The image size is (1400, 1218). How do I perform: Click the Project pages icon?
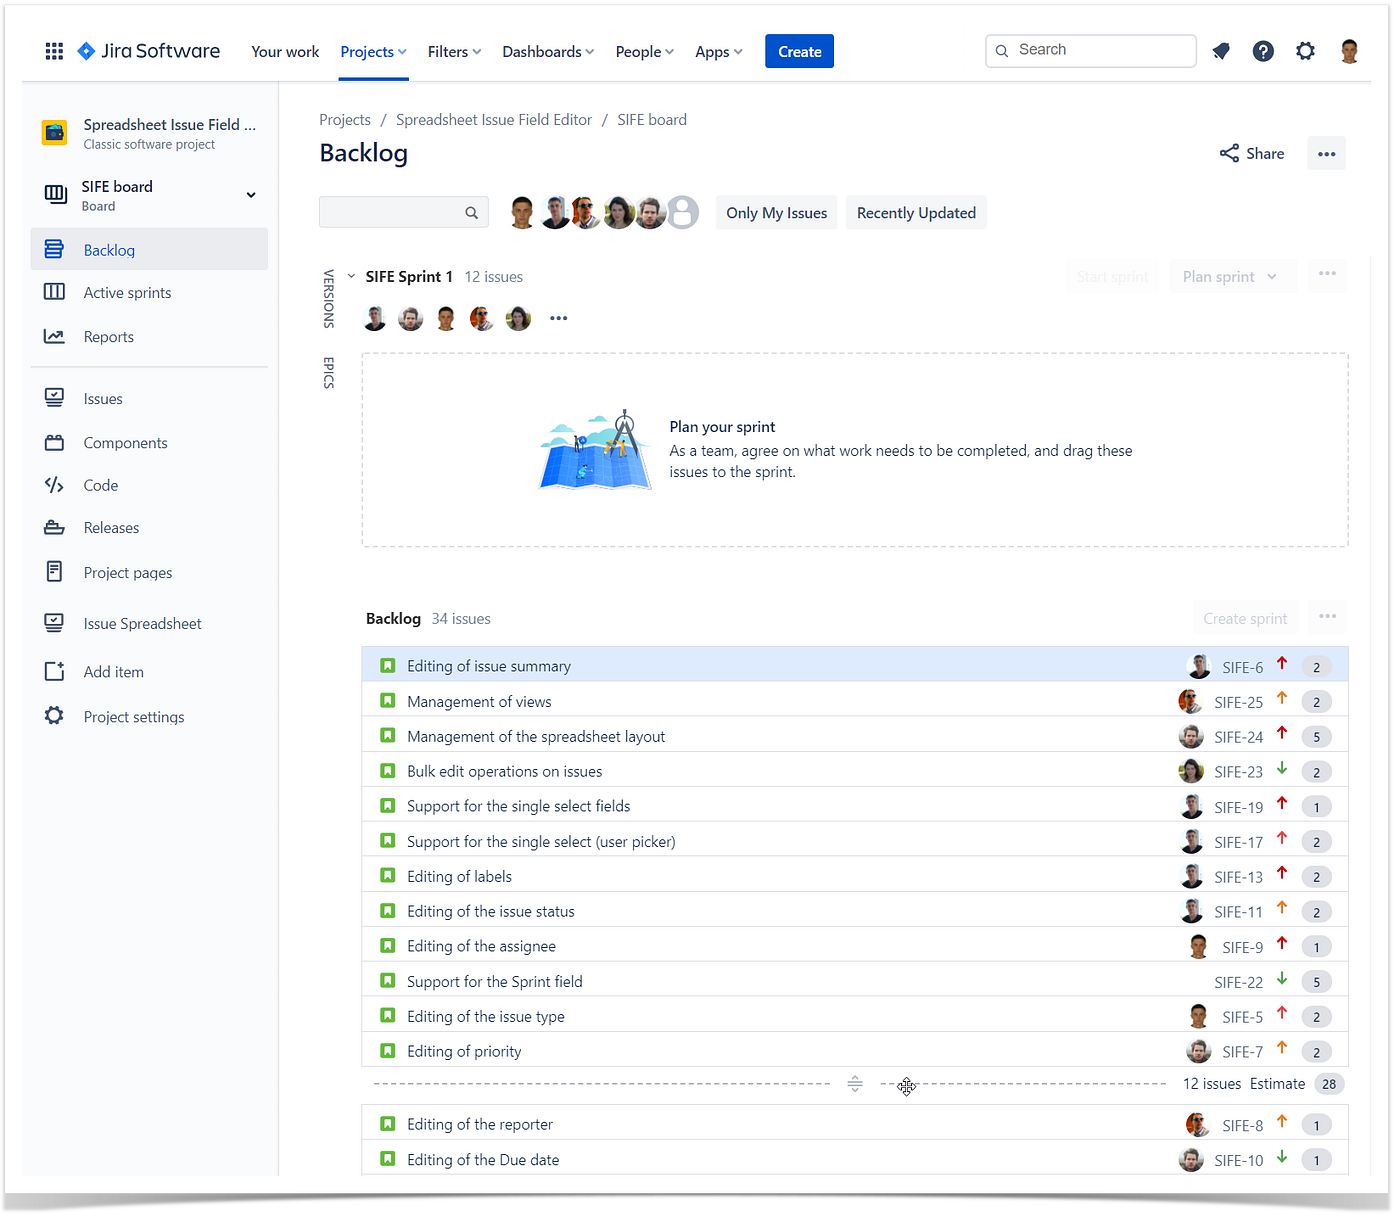pos(54,572)
